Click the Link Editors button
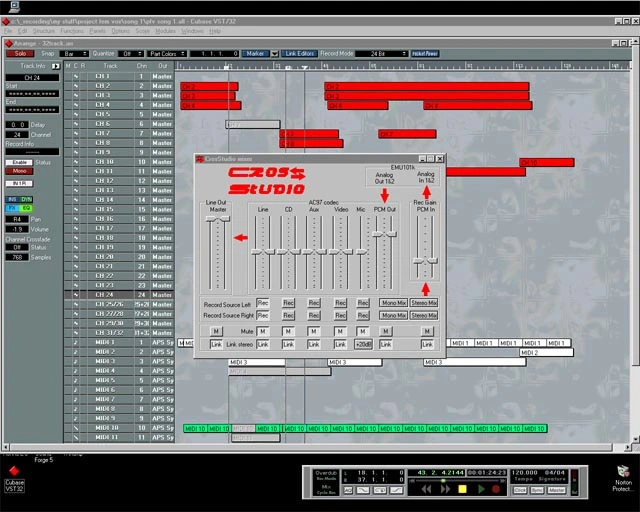The image size is (640, 512). coord(299,53)
